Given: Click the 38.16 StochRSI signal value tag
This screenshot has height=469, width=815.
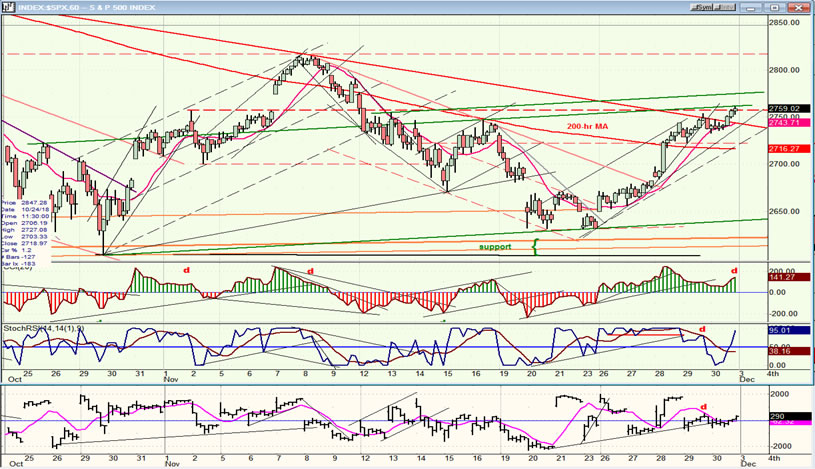Looking at the screenshot, I should click(788, 351).
